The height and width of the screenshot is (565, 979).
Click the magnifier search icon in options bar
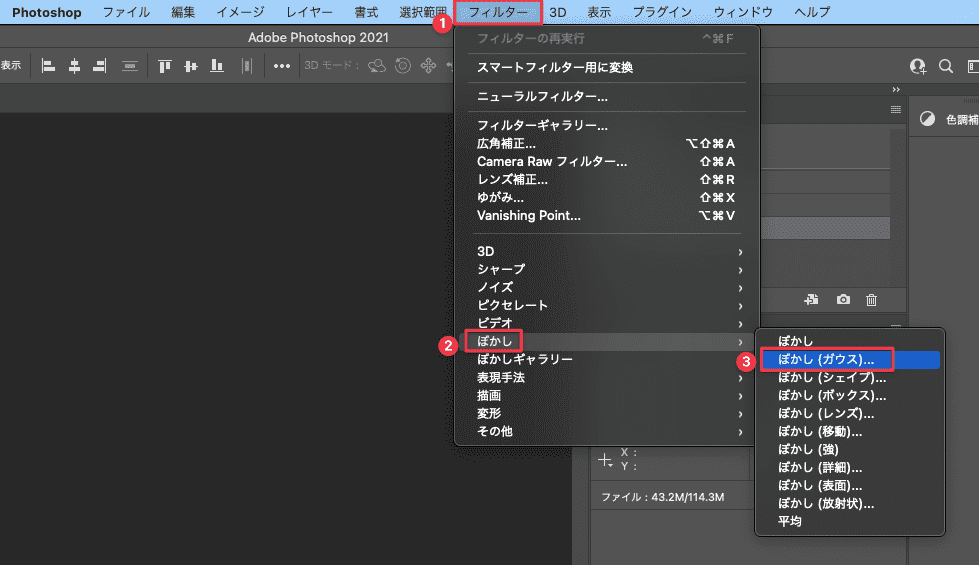coord(946,66)
